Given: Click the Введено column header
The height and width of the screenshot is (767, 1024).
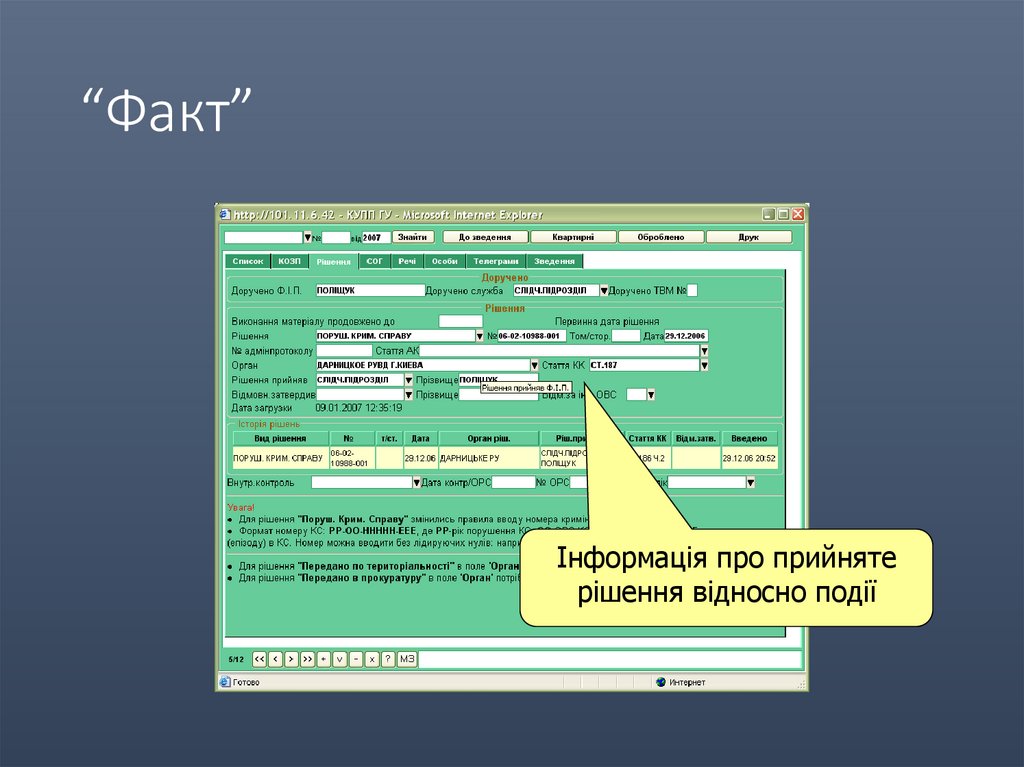Looking at the screenshot, I should 749,438.
